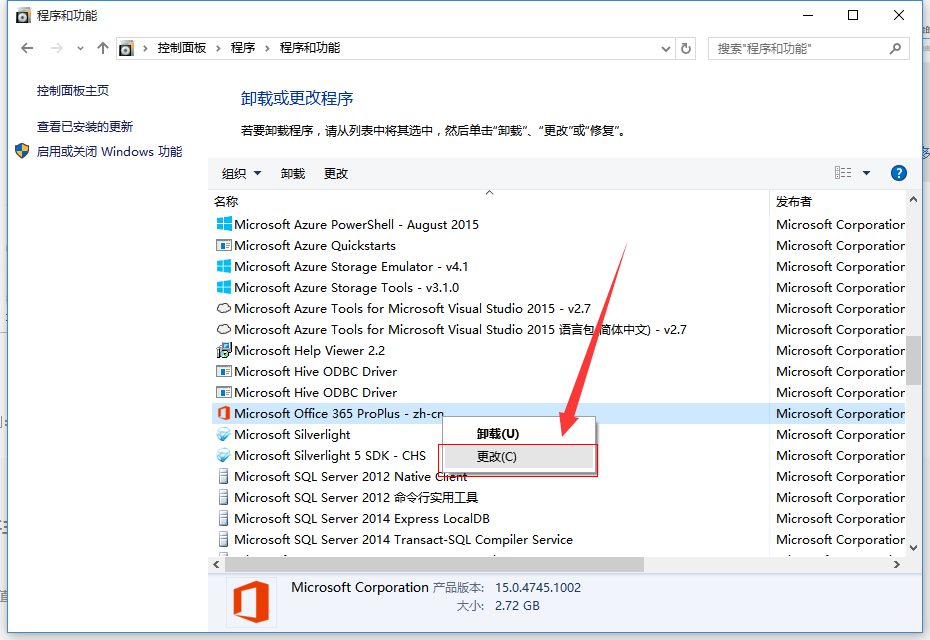Sort by 名称 column header
Image resolution: width=930 pixels, height=640 pixels.
[x=226, y=202]
